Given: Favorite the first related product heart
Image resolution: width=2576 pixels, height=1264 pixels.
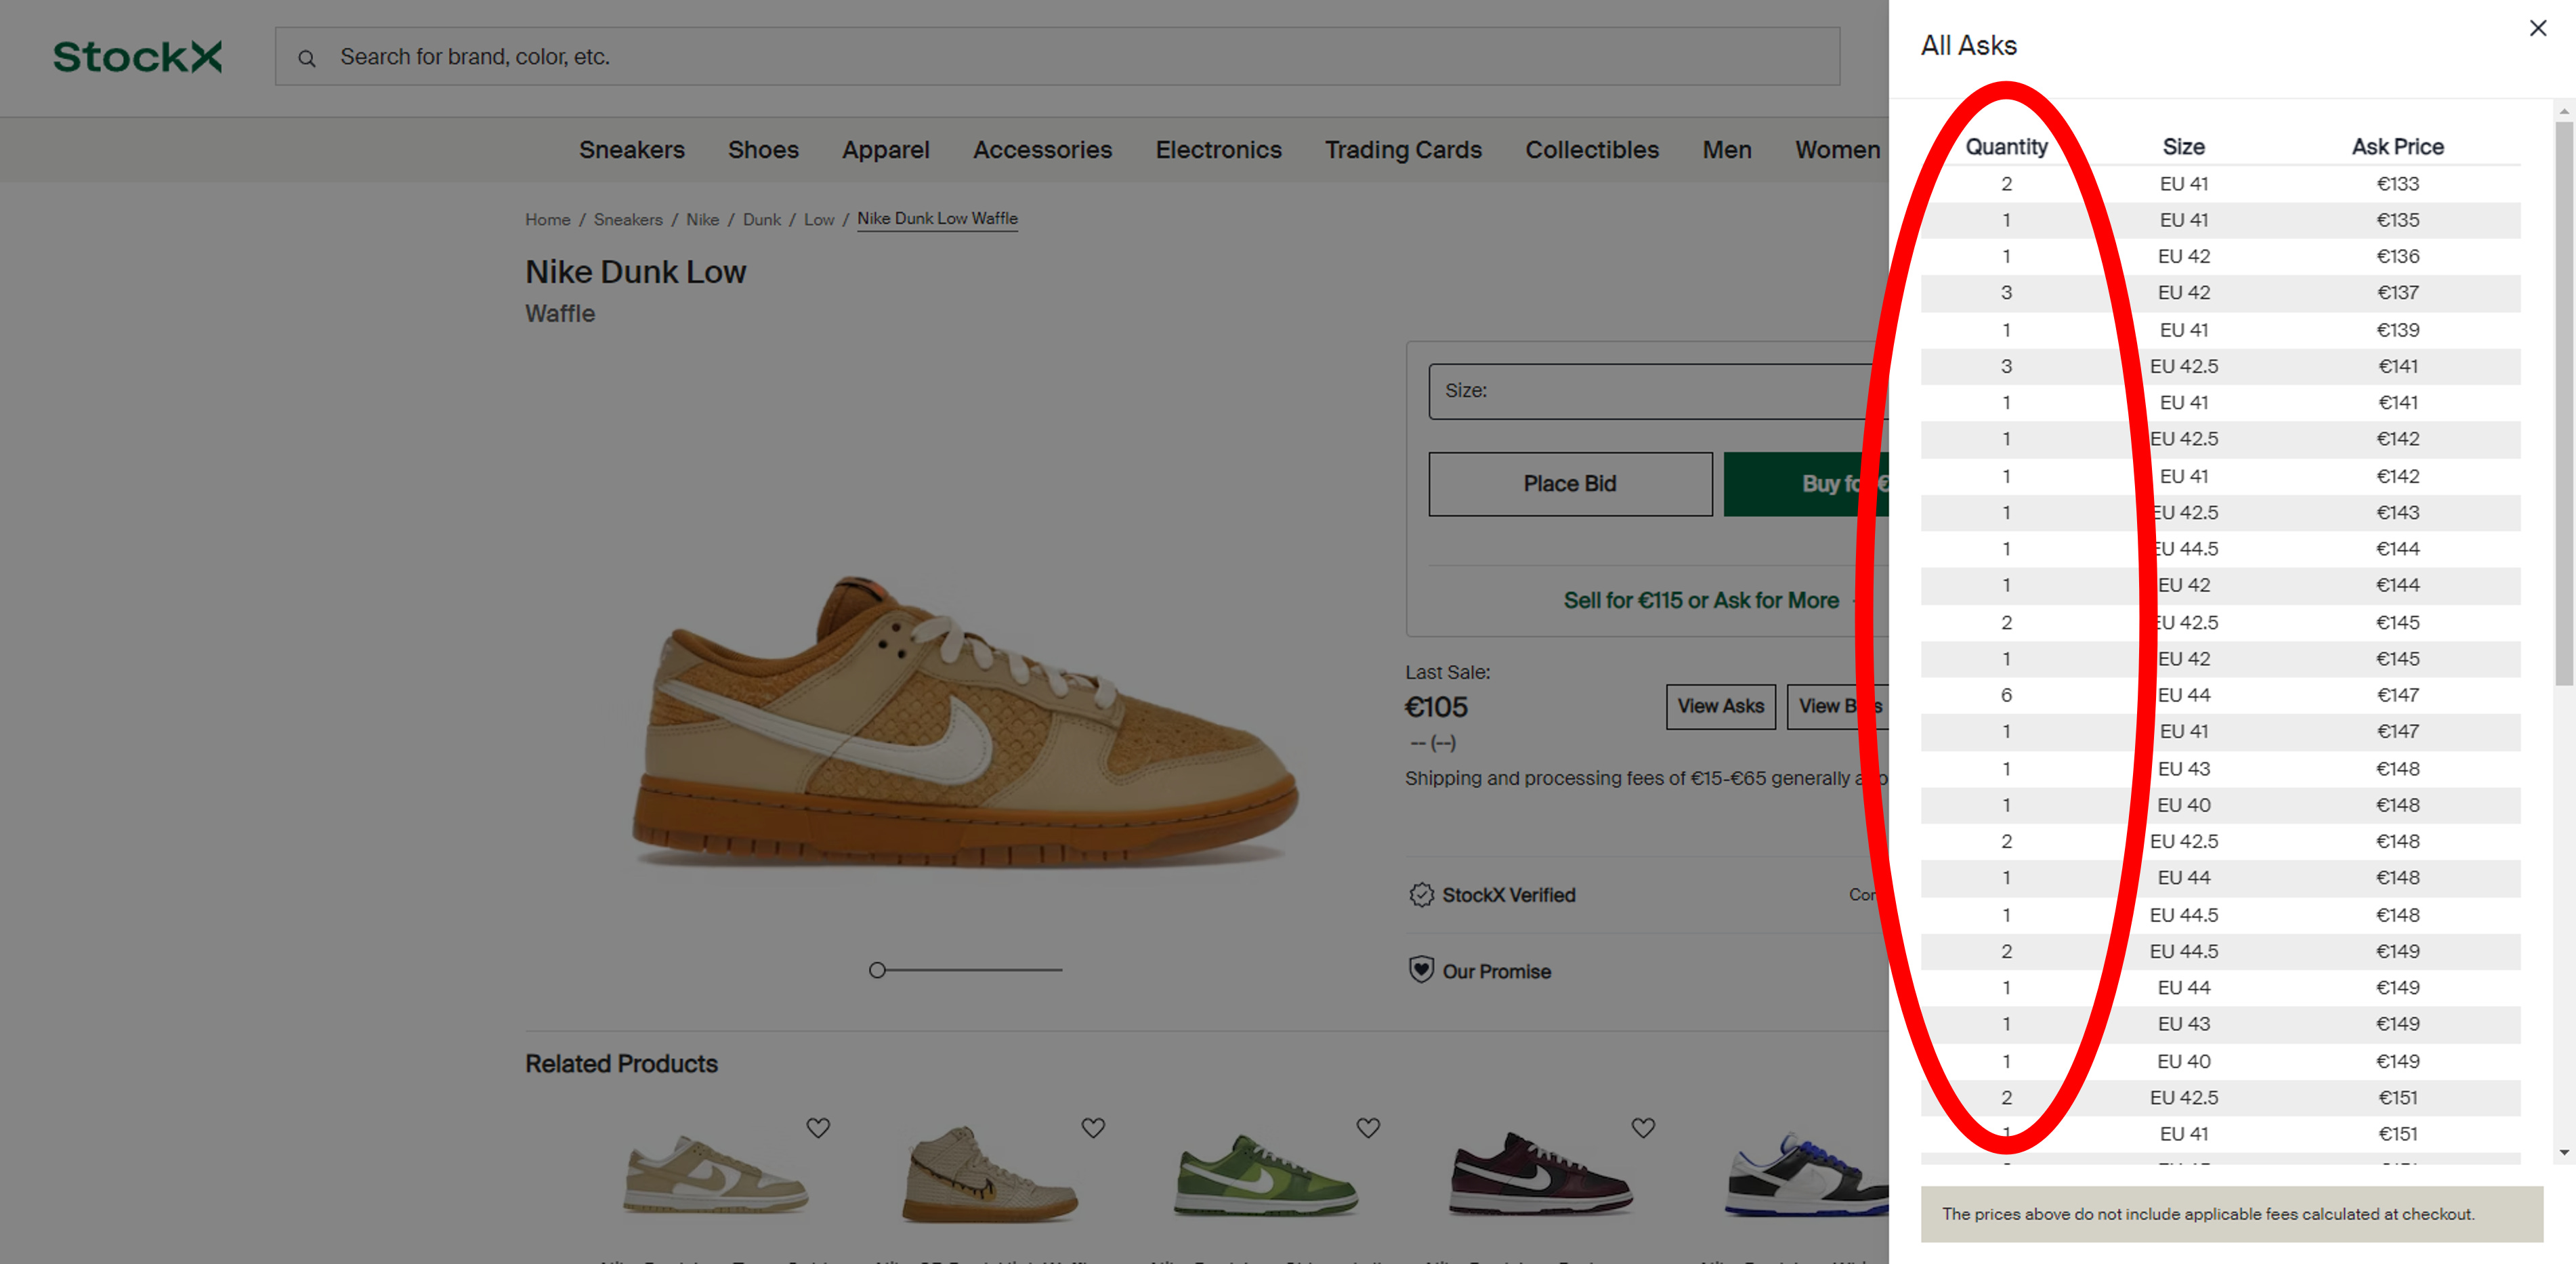Looking at the screenshot, I should [818, 1128].
